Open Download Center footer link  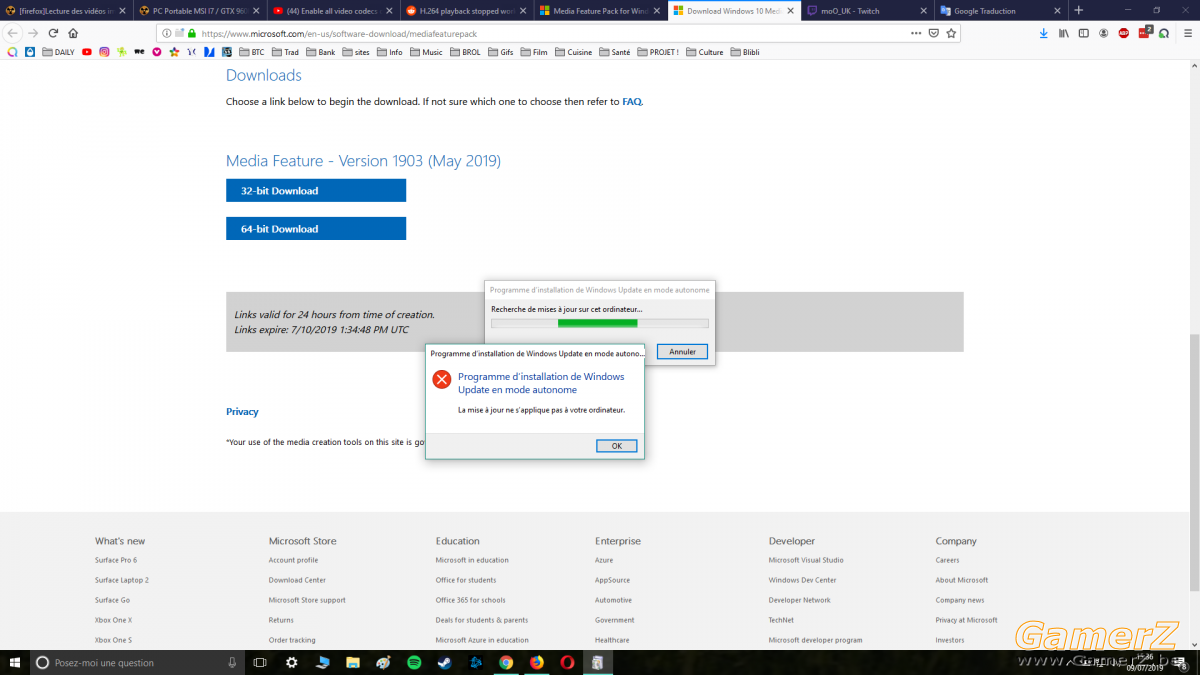pyautogui.click(x=297, y=580)
